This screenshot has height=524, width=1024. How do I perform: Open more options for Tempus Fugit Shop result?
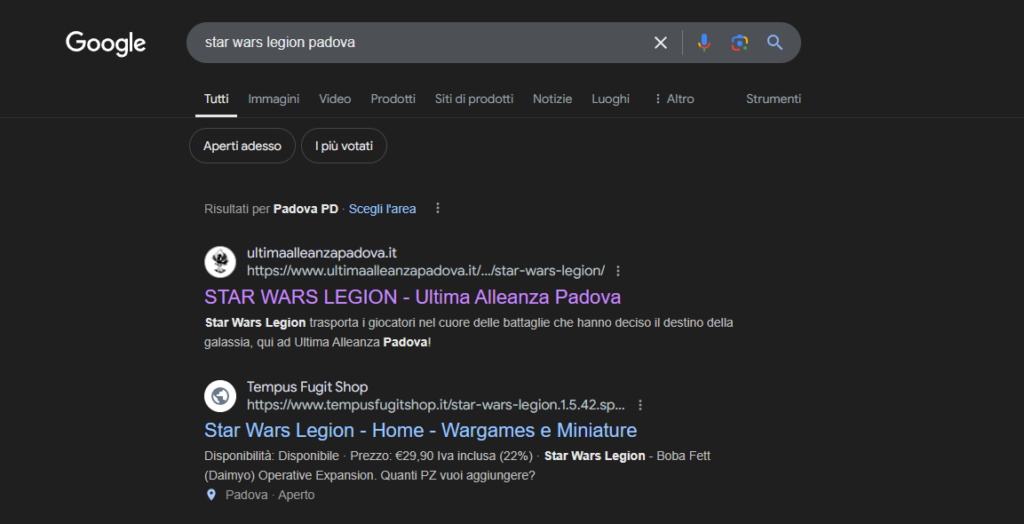point(640,405)
